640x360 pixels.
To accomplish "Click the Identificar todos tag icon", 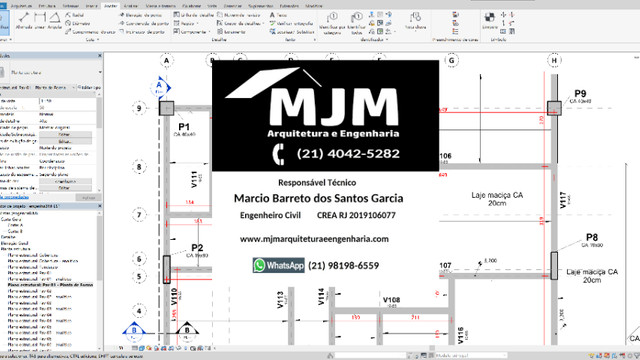I will (356, 23).
